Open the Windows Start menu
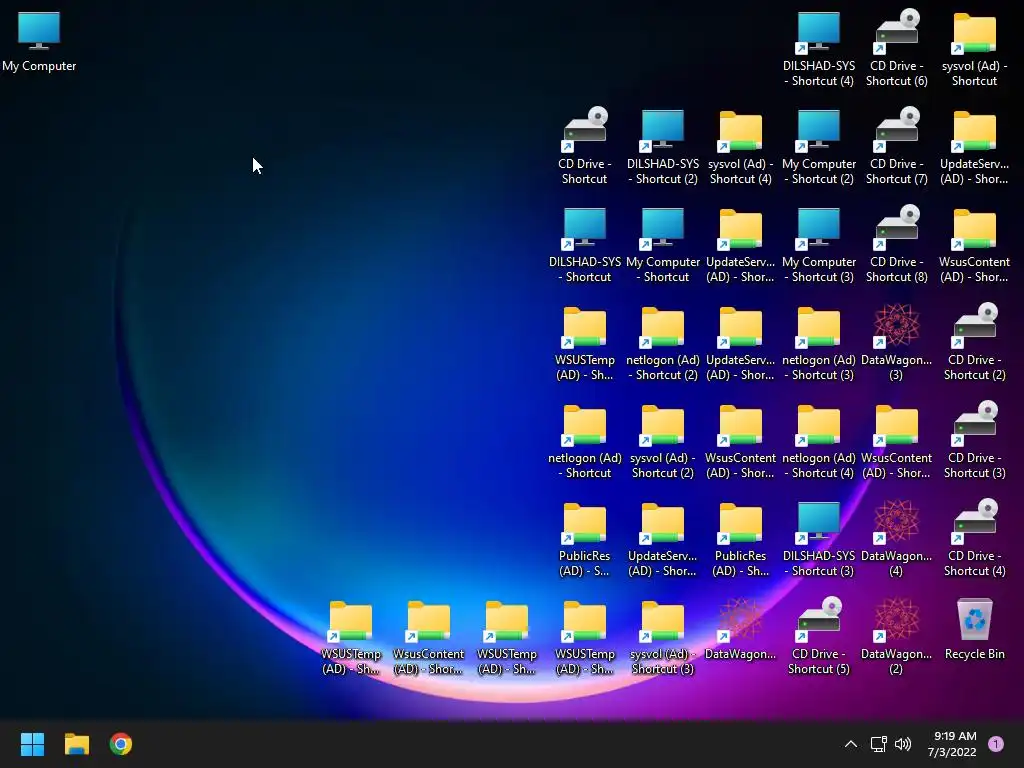 (32, 744)
